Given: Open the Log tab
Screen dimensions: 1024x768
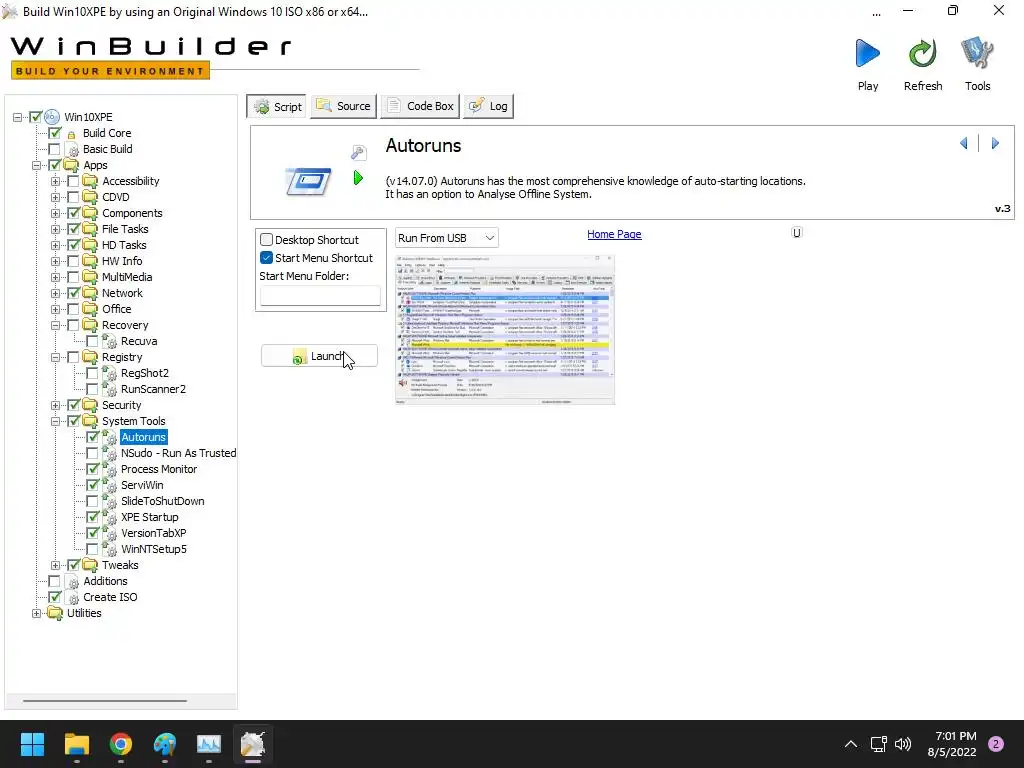Looking at the screenshot, I should point(488,106).
